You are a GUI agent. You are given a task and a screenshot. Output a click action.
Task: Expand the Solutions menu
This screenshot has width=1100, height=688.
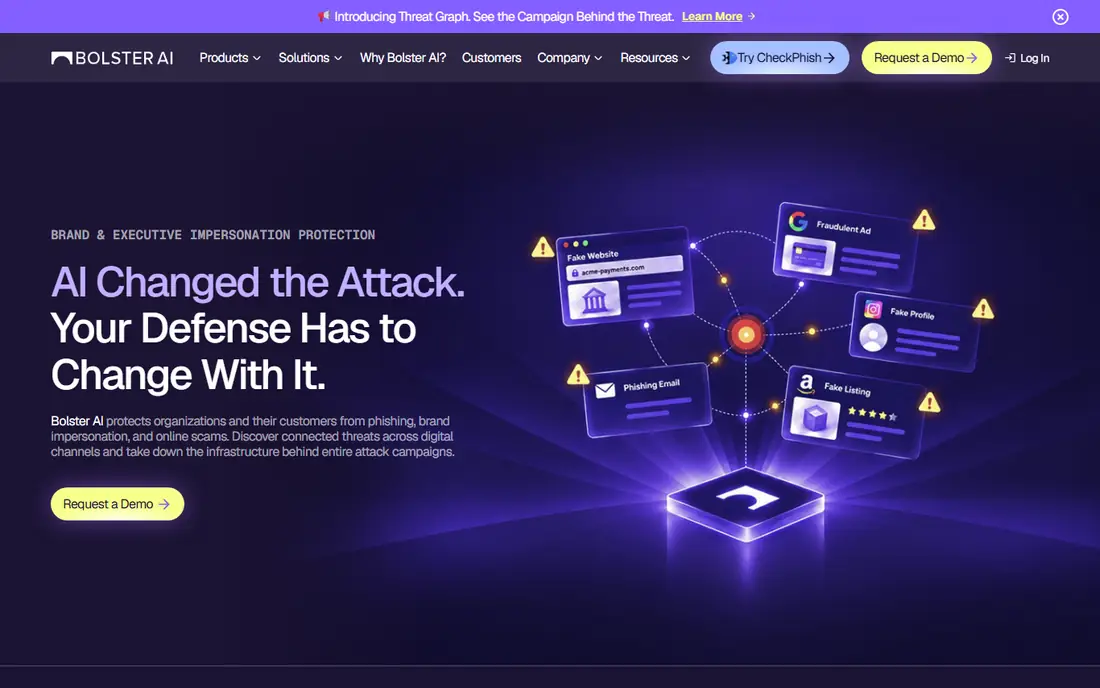[310, 58]
